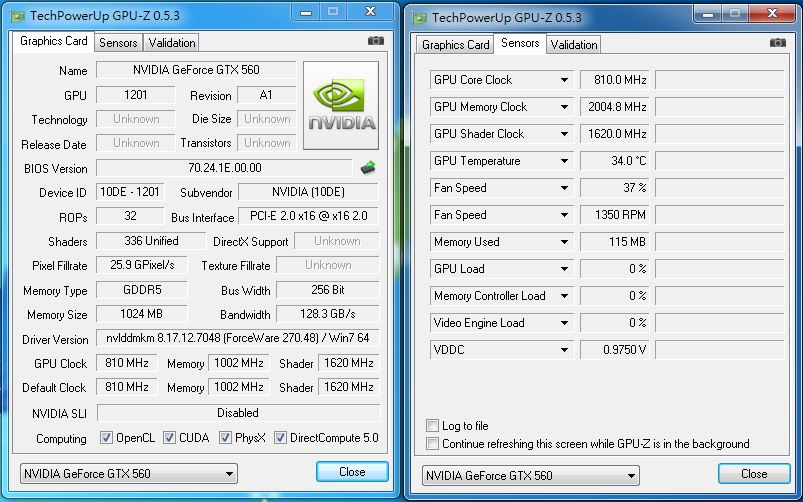Open the GPU Temperature sensor dropdown

(564, 161)
